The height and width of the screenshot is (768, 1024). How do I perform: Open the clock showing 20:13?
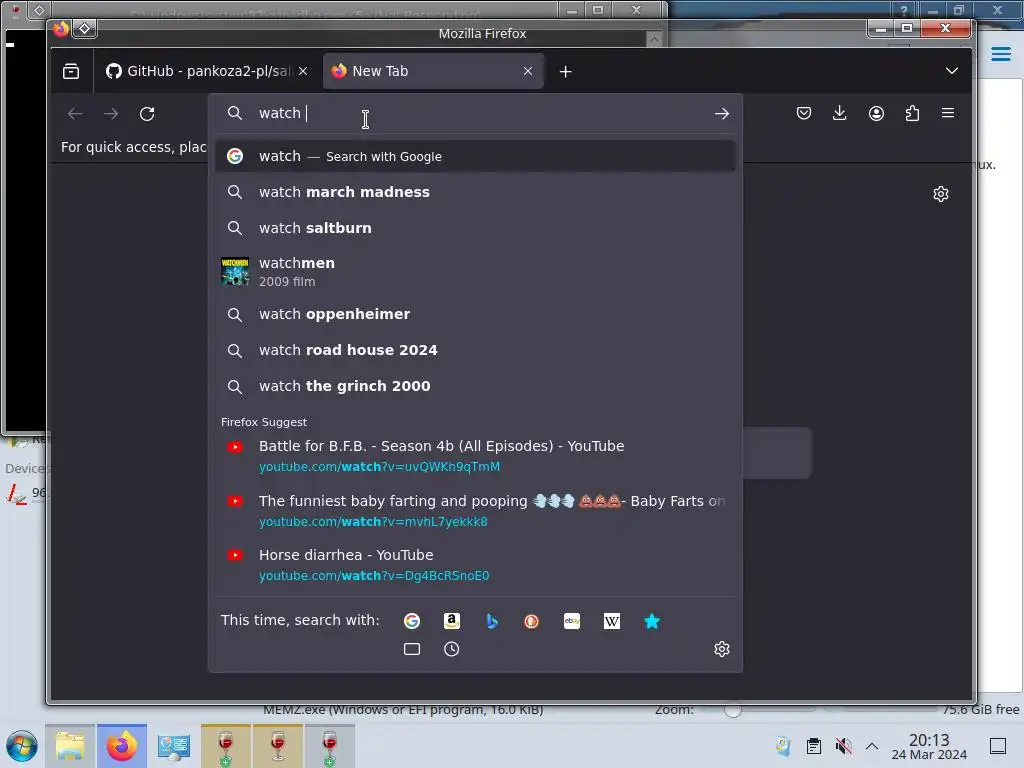[x=929, y=746]
